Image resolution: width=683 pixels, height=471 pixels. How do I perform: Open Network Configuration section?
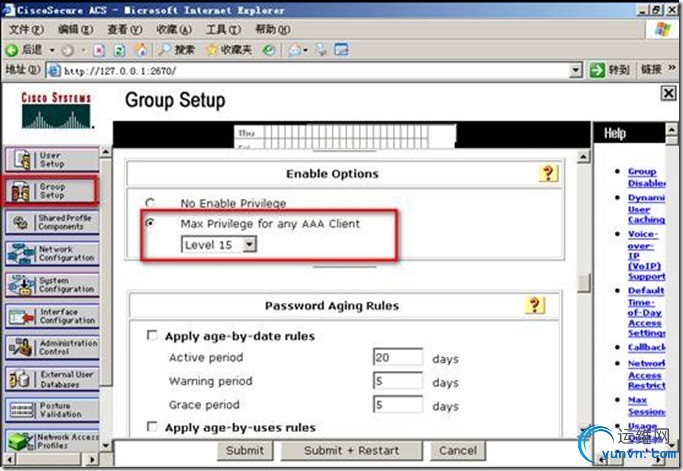52,254
